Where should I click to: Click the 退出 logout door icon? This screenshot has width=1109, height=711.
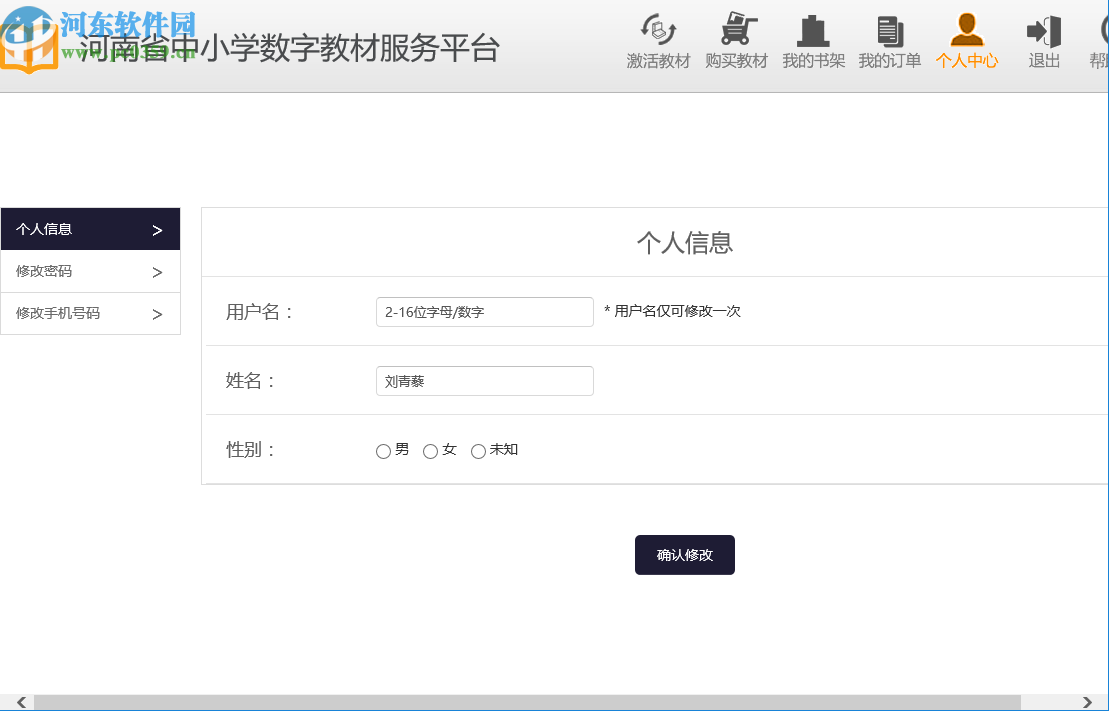click(1042, 30)
